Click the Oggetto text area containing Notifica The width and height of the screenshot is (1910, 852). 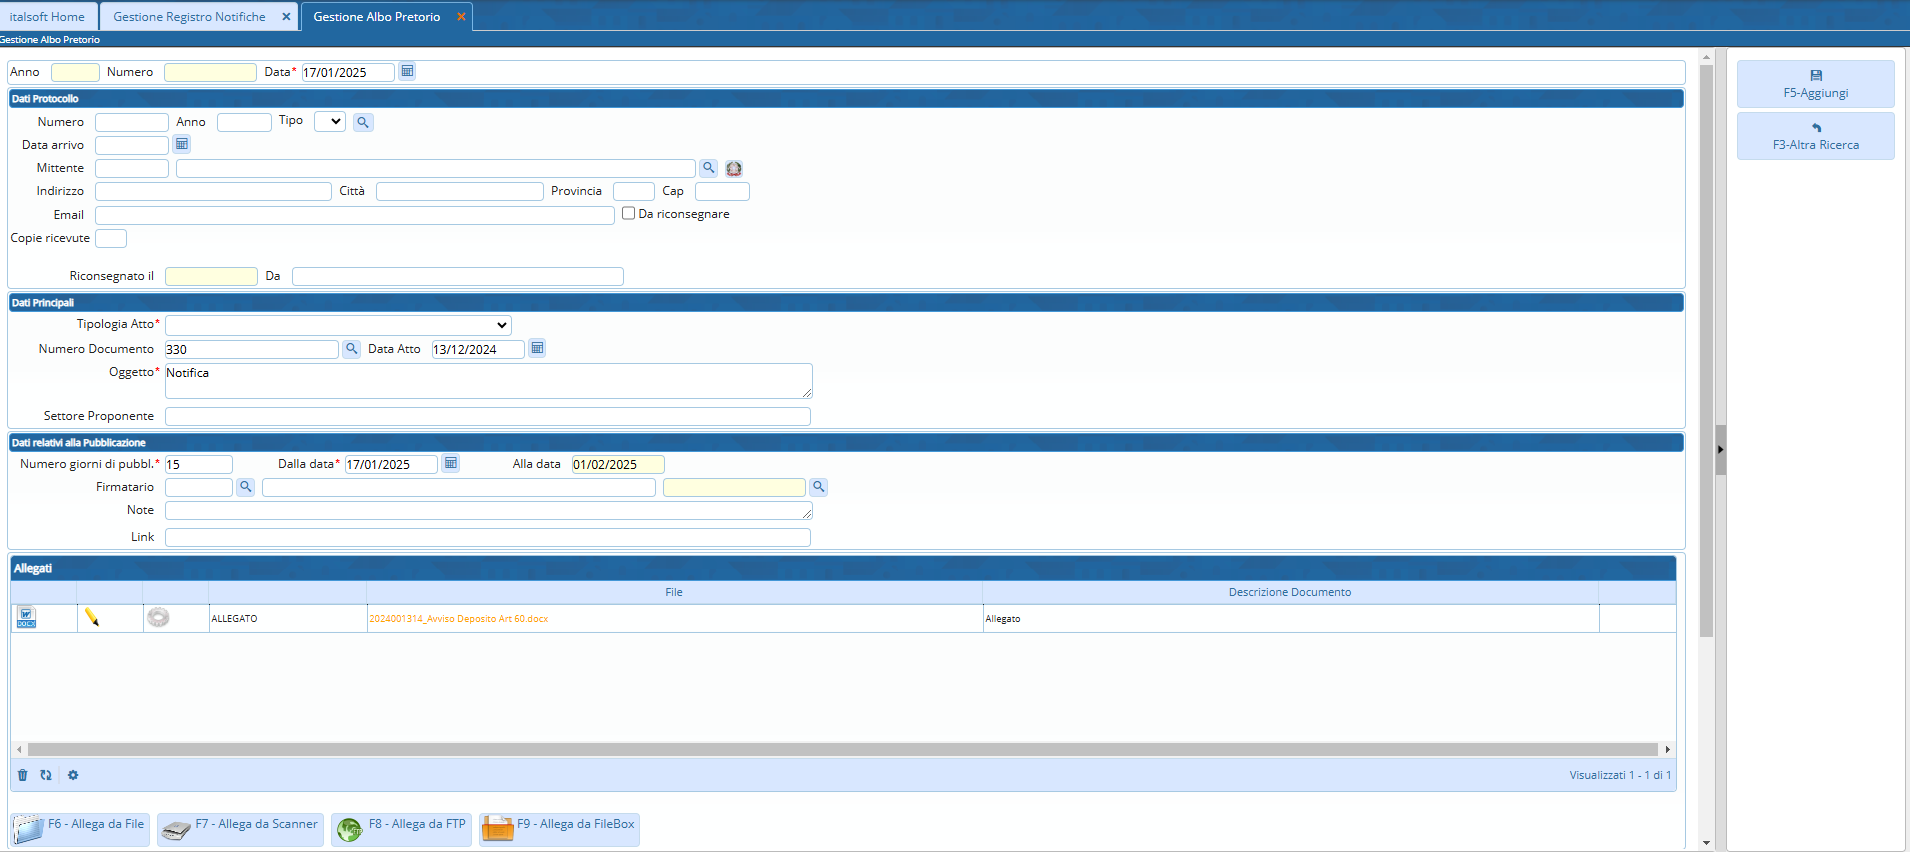pos(489,381)
